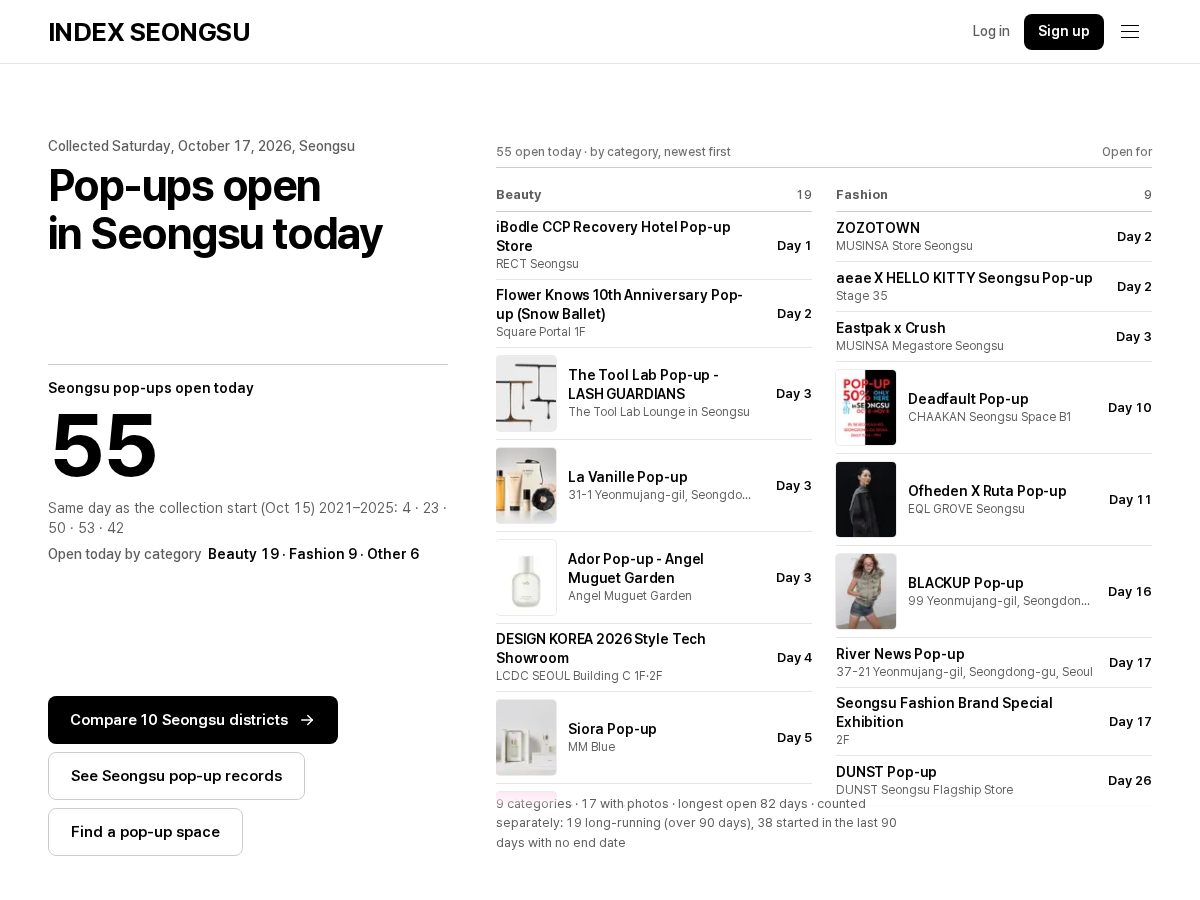Open See Seongsu pop-up records
The image size is (1200, 900).
[176, 776]
